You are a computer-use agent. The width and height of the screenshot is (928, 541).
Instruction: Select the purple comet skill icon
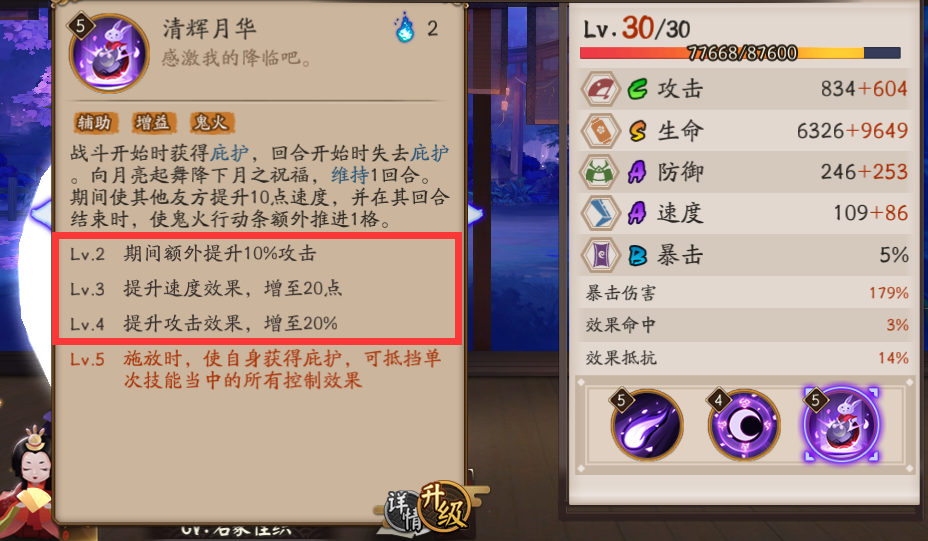click(647, 424)
